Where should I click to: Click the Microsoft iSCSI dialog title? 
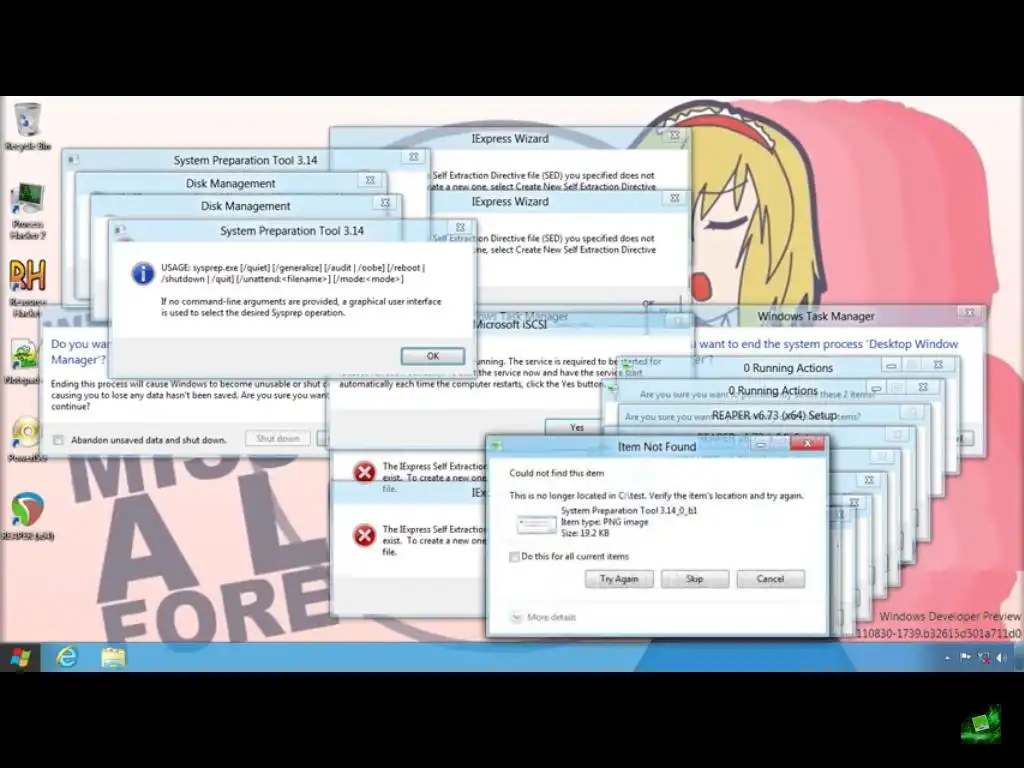click(x=509, y=325)
